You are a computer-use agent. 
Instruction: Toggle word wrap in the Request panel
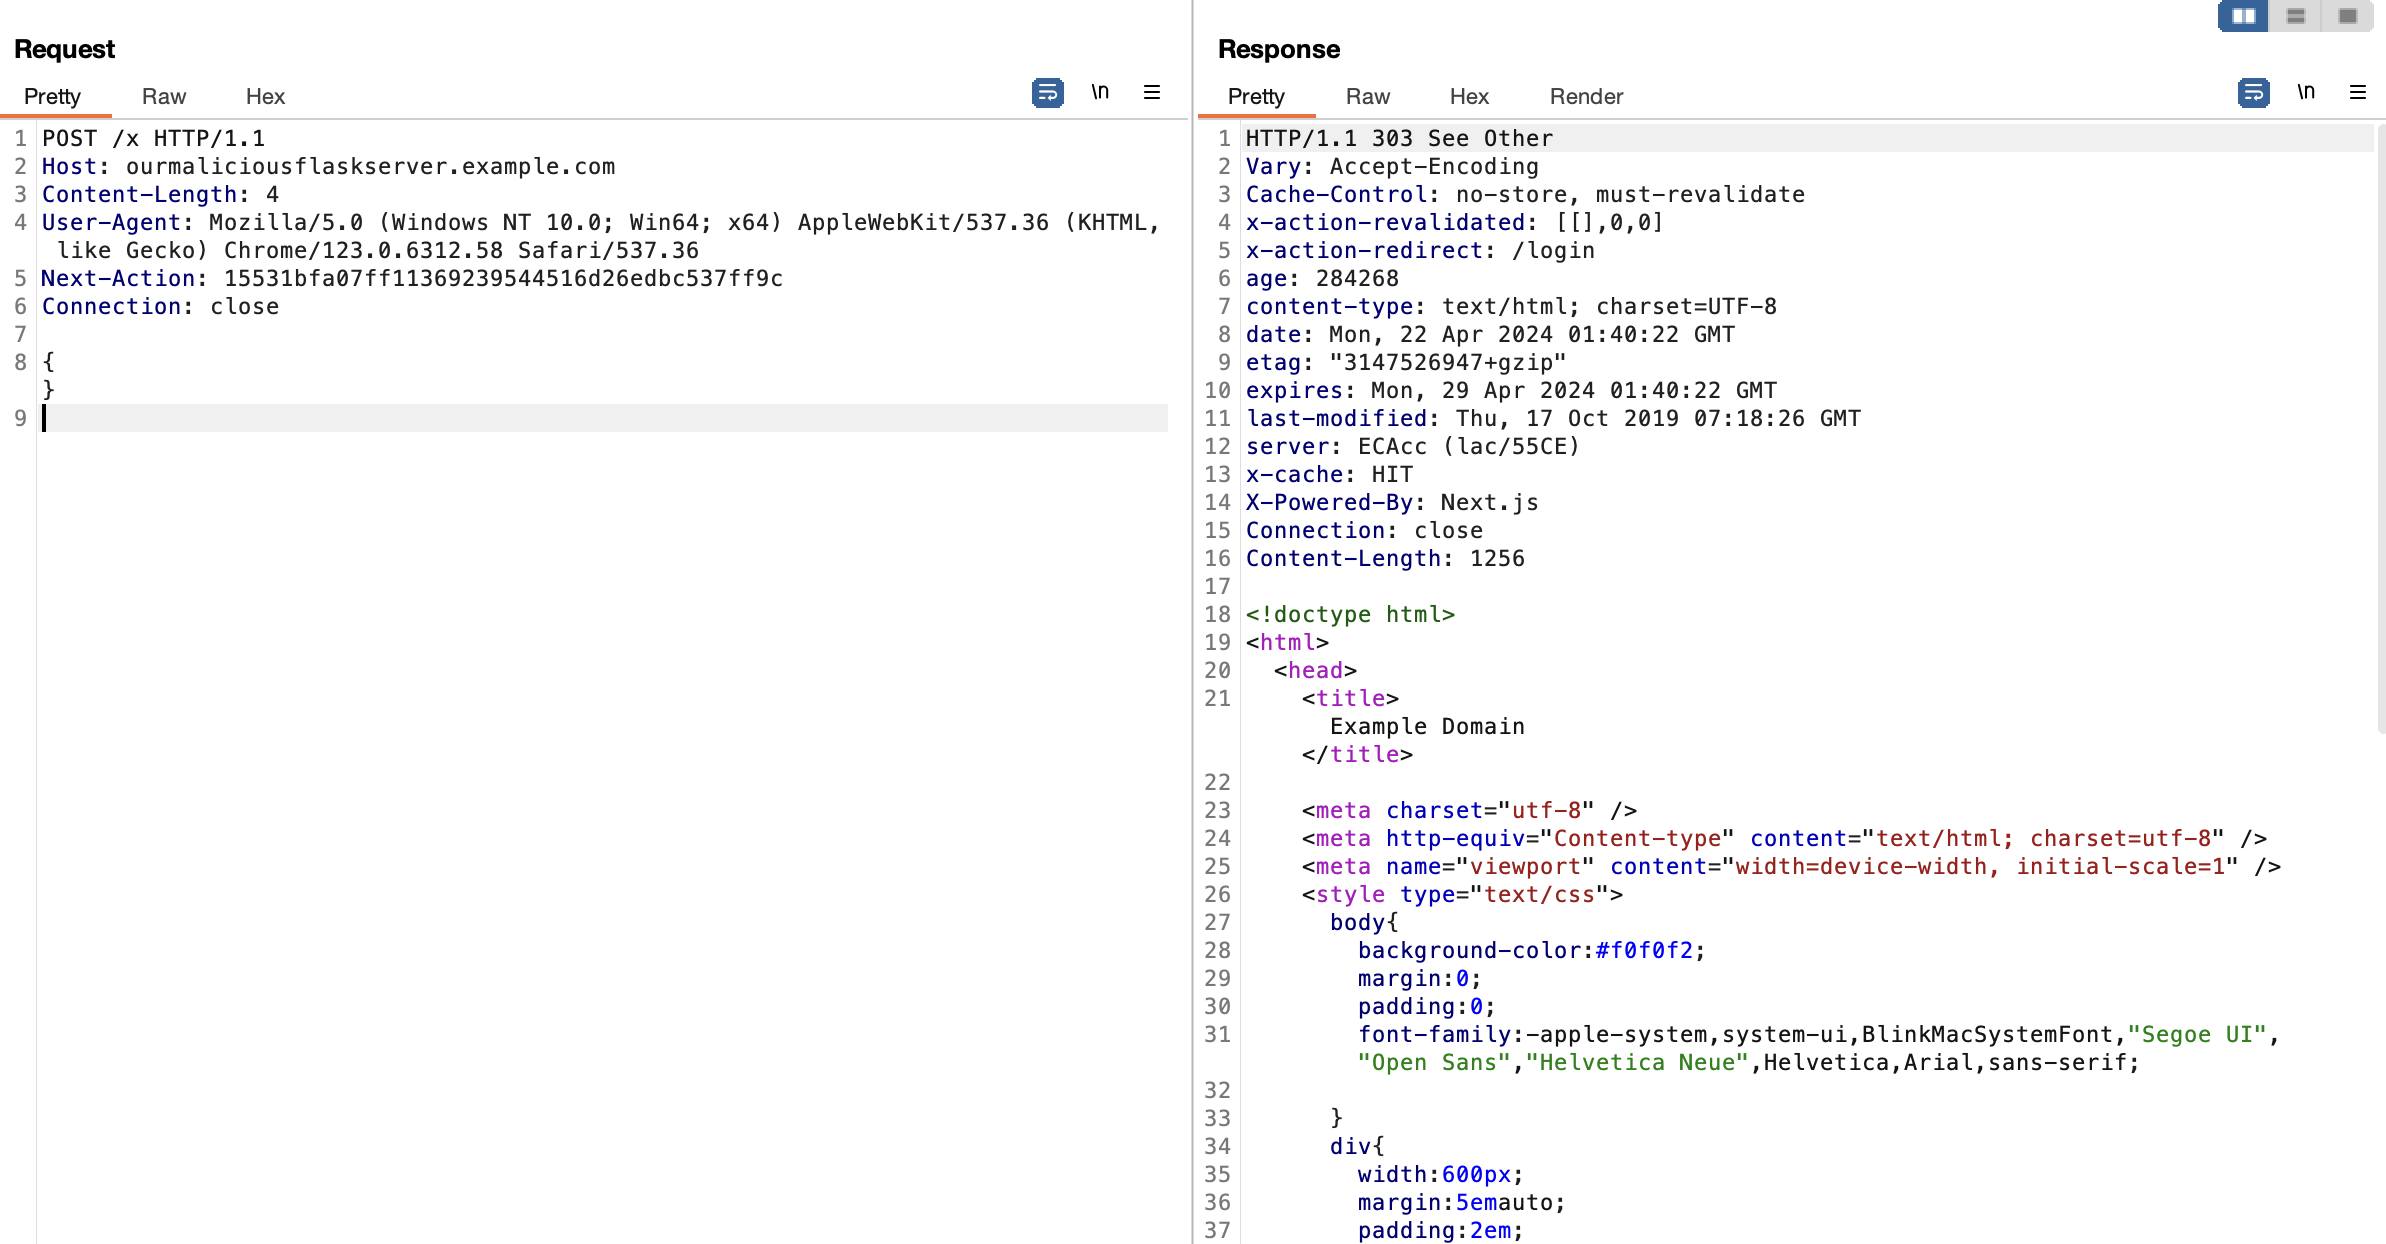pos(1047,93)
